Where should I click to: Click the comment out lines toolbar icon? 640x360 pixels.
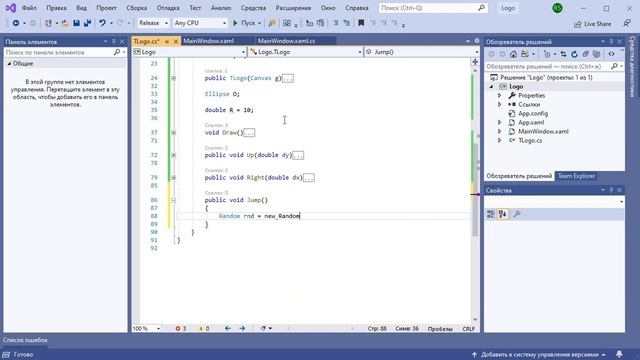click(x=336, y=23)
